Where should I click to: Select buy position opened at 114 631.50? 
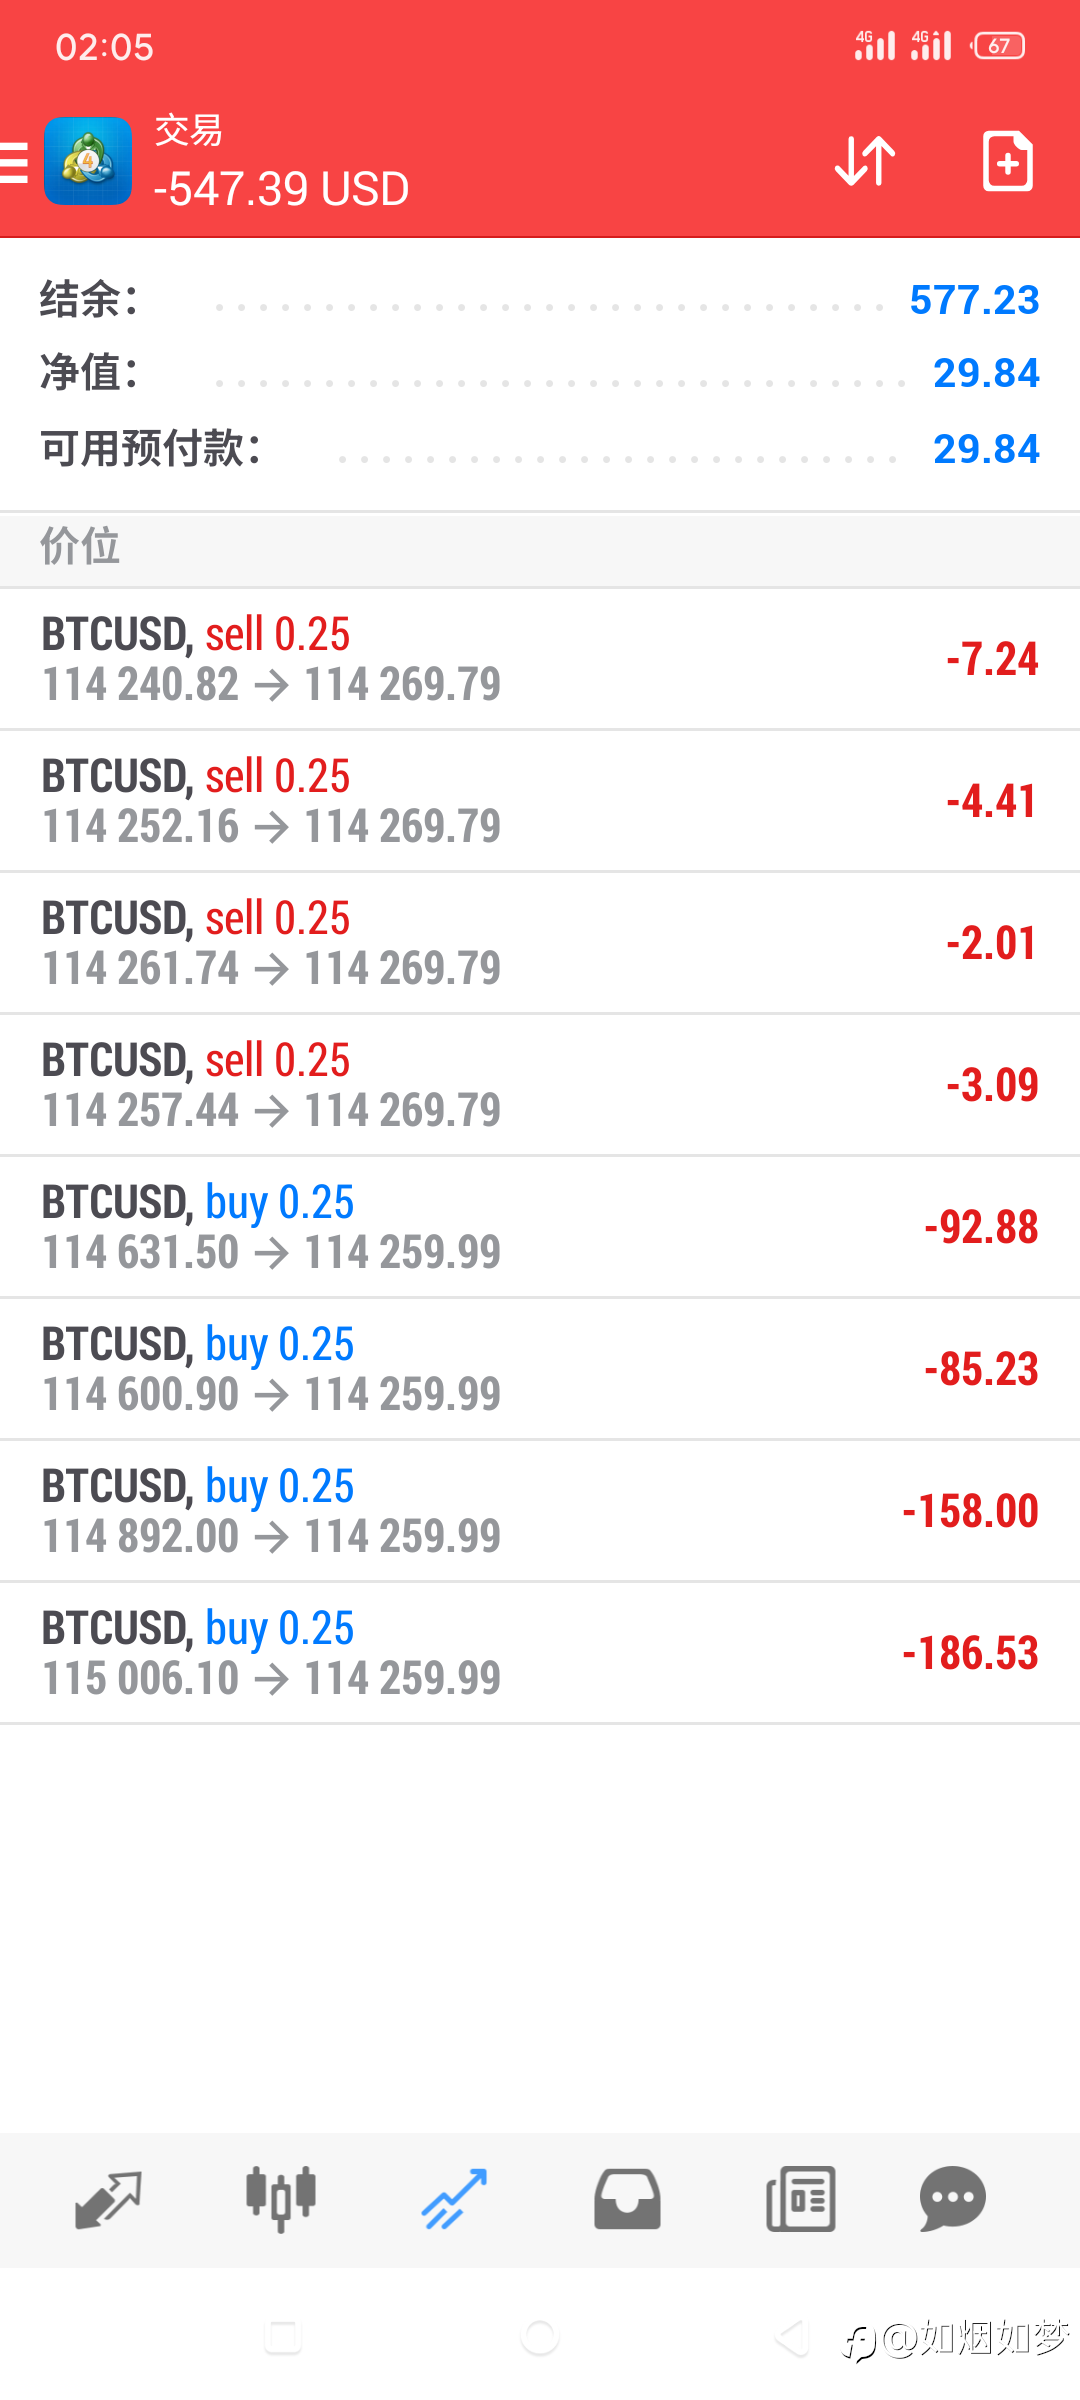(x=540, y=1227)
